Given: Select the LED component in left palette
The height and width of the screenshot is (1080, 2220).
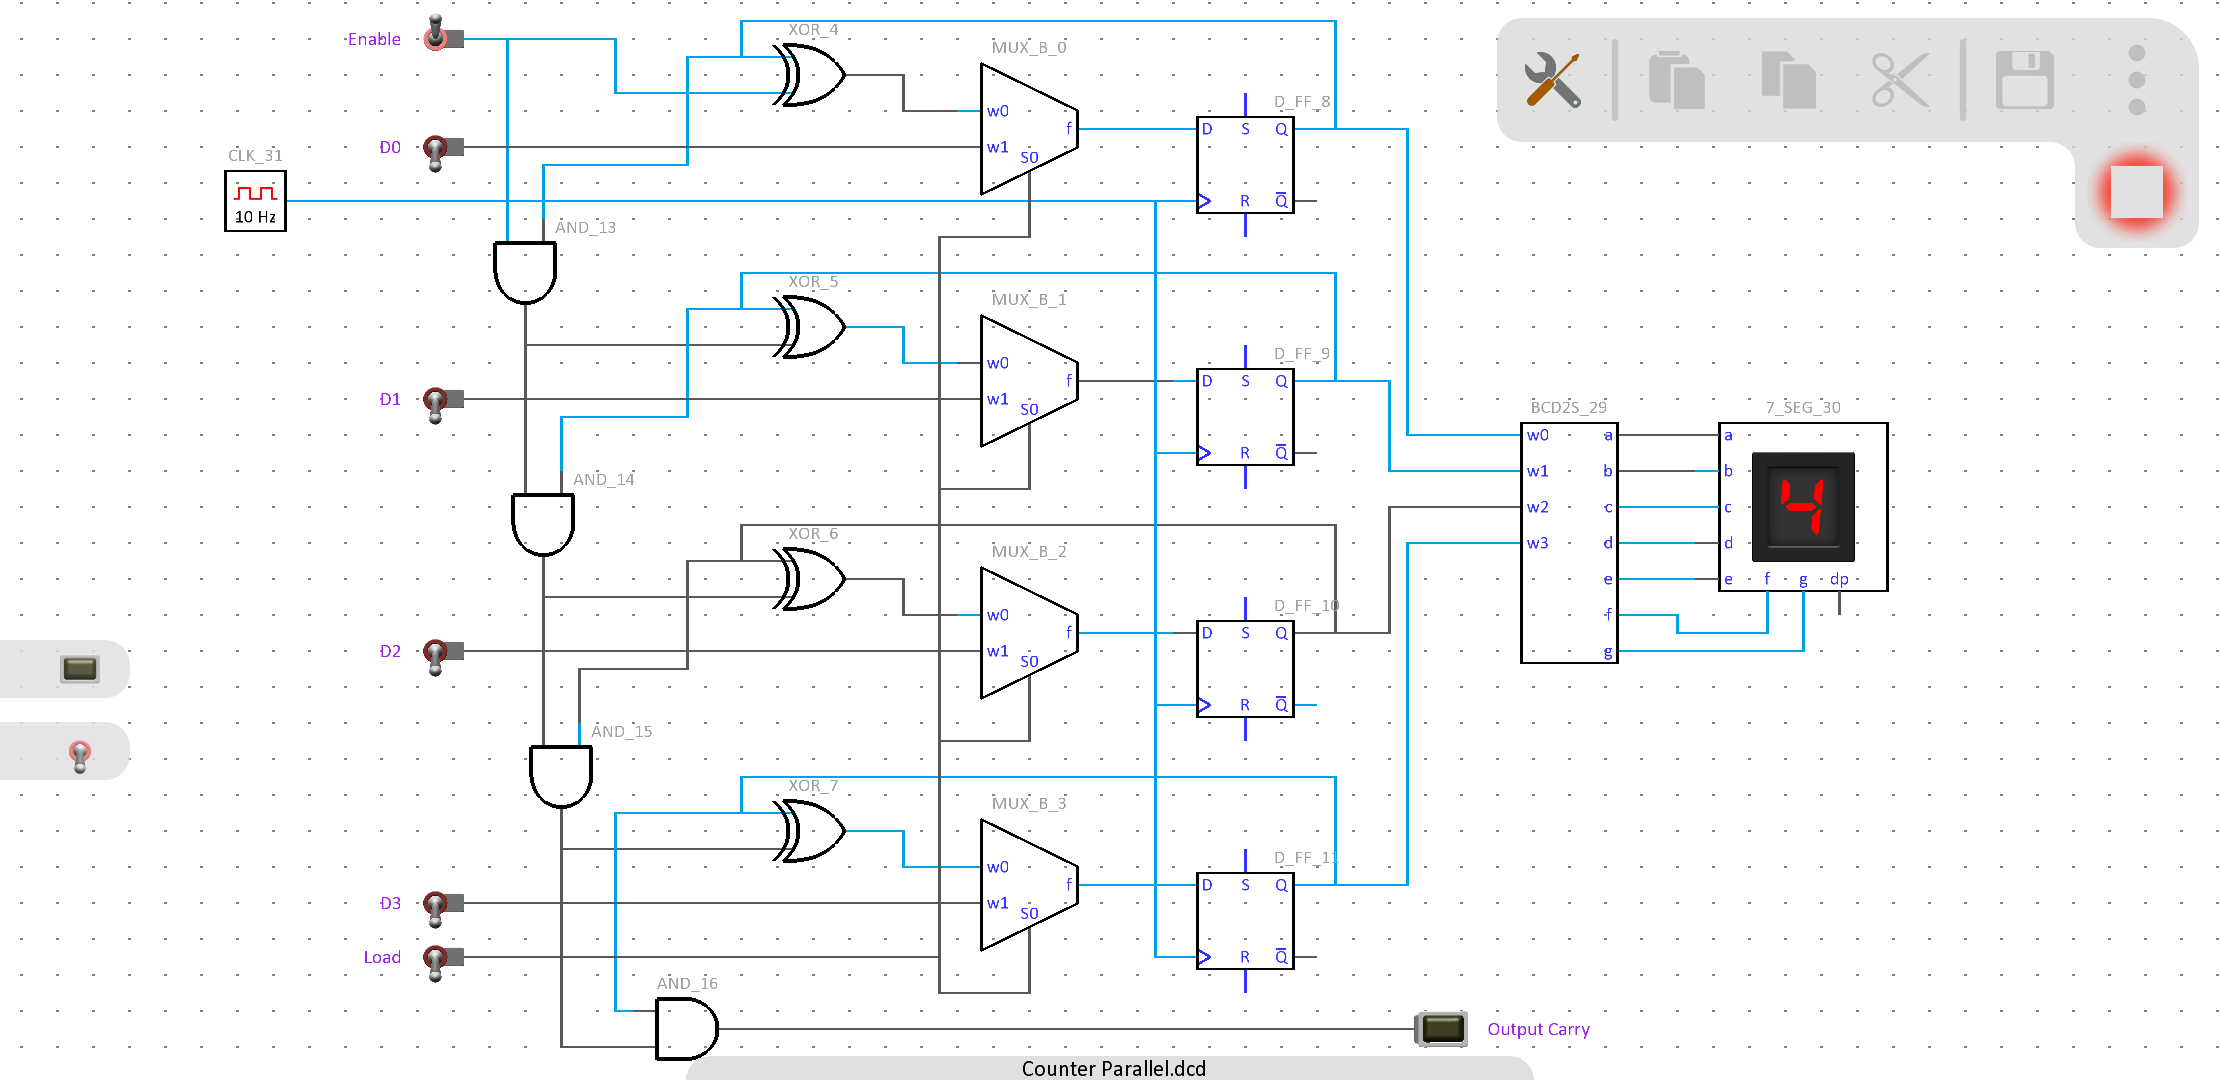Looking at the screenshot, I should coord(79,668).
